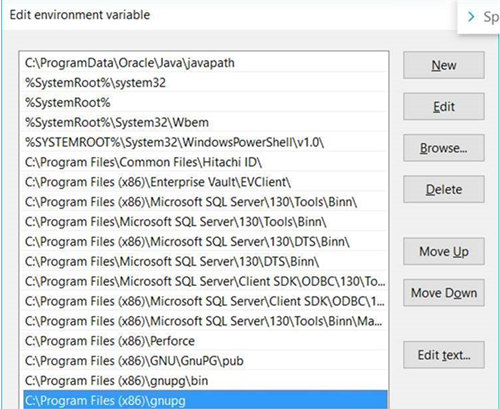
Task: Select Program Files (x86) SQL Server\130\Tools\Binn\ entry
Action: tap(205, 202)
